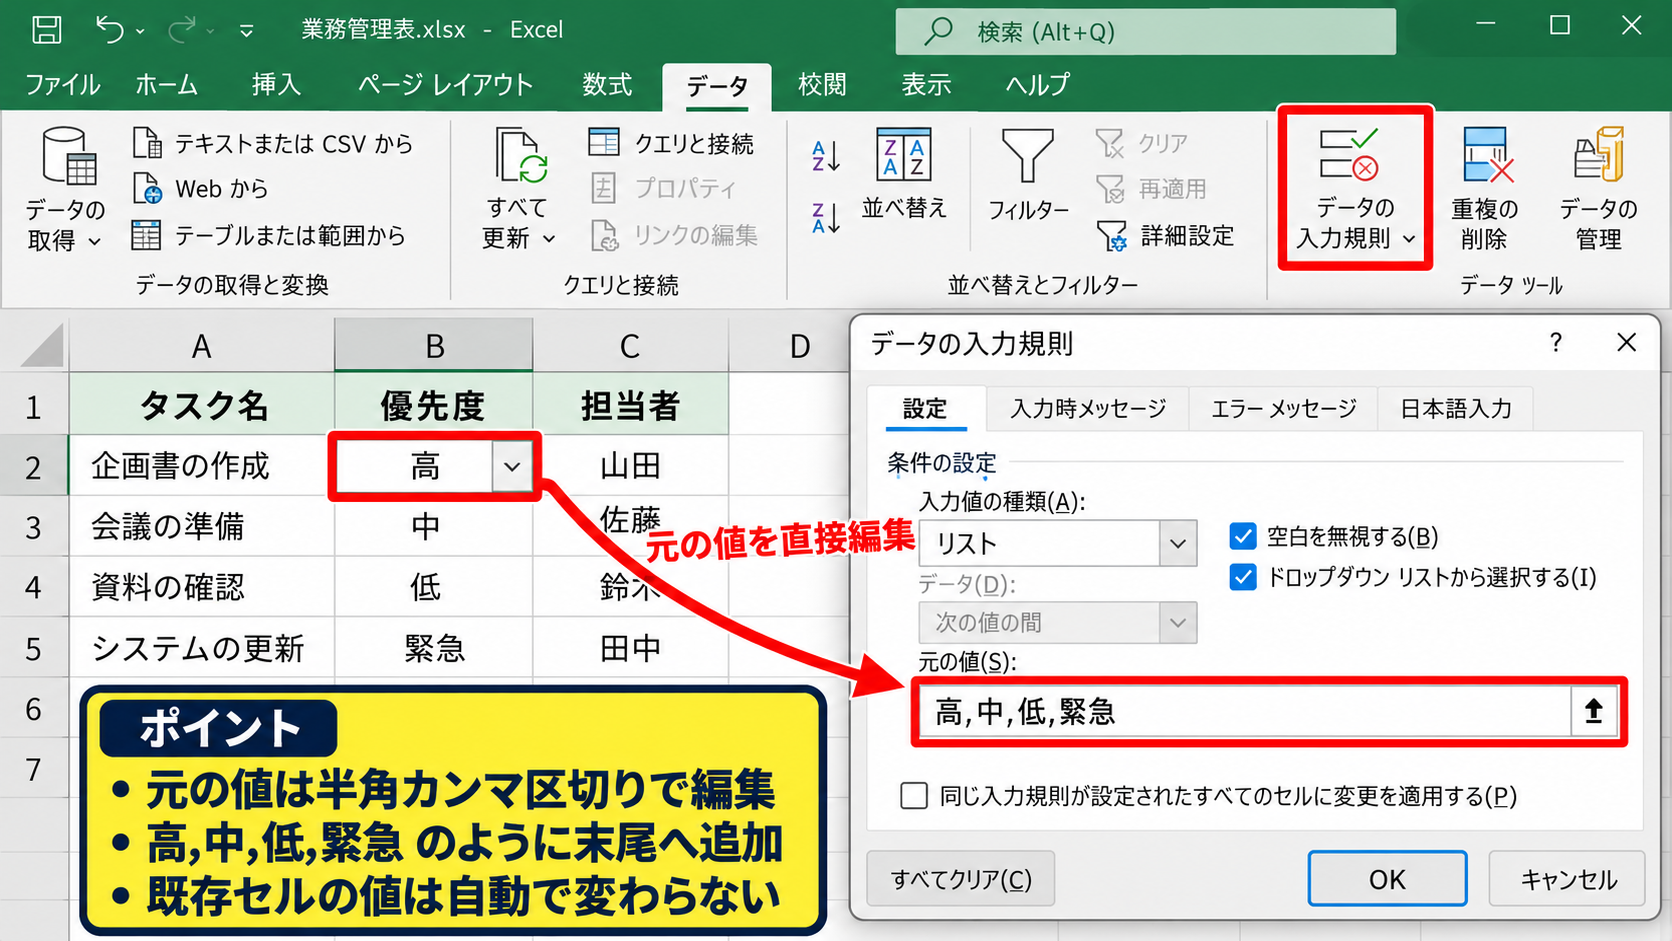Sort descending with the Z-A icon
The image size is (1672, 941).
pos(826,217)
